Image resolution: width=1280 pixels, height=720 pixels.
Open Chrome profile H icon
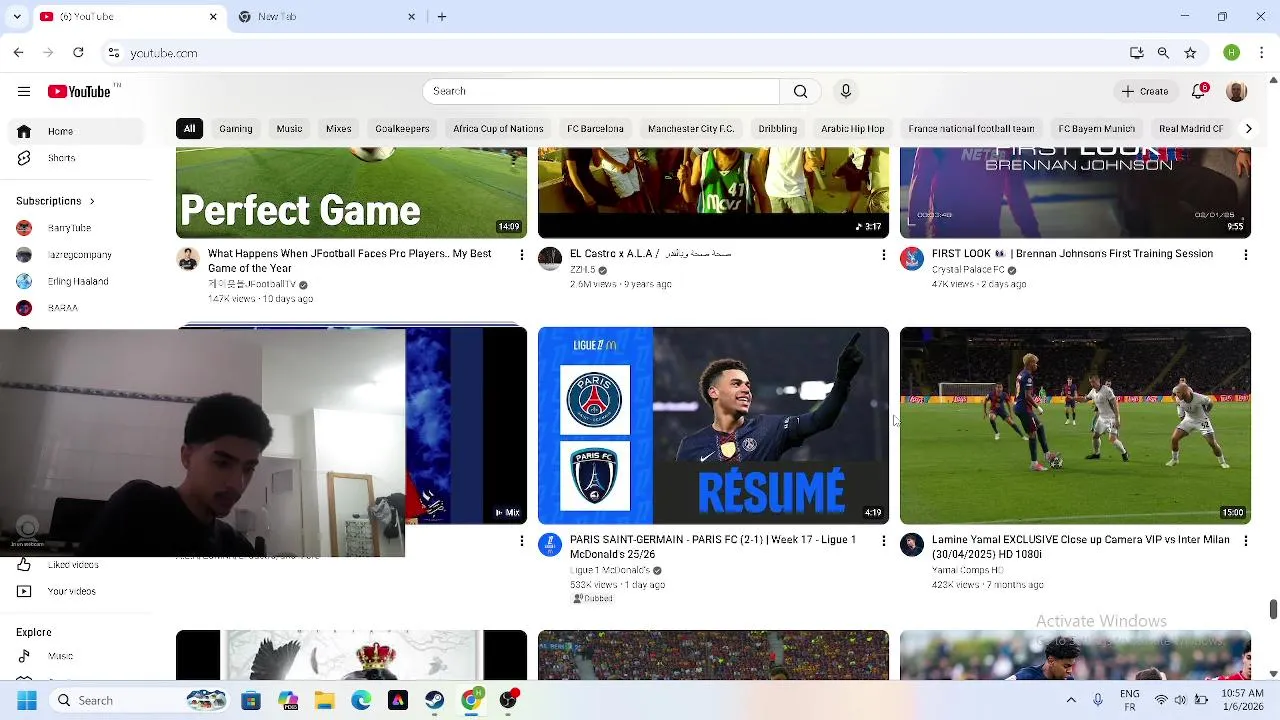click(1231, 53)
